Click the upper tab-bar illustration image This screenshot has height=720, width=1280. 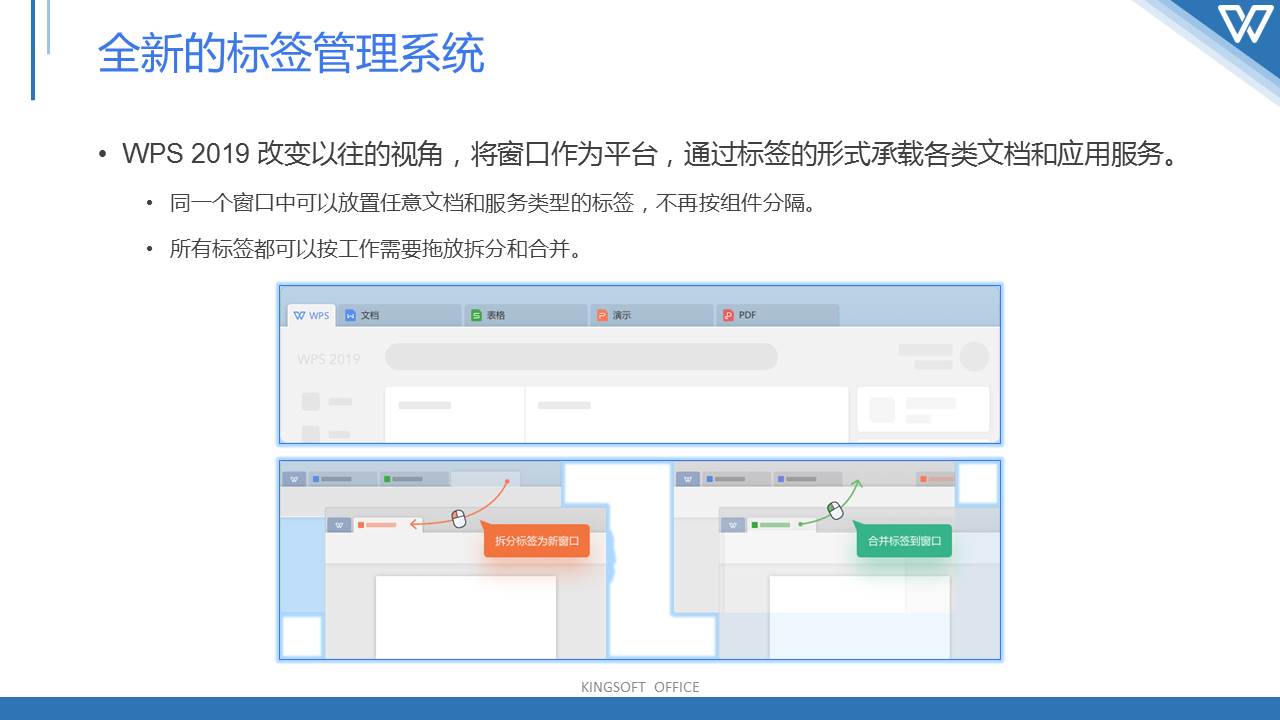[x=640, y=364]
